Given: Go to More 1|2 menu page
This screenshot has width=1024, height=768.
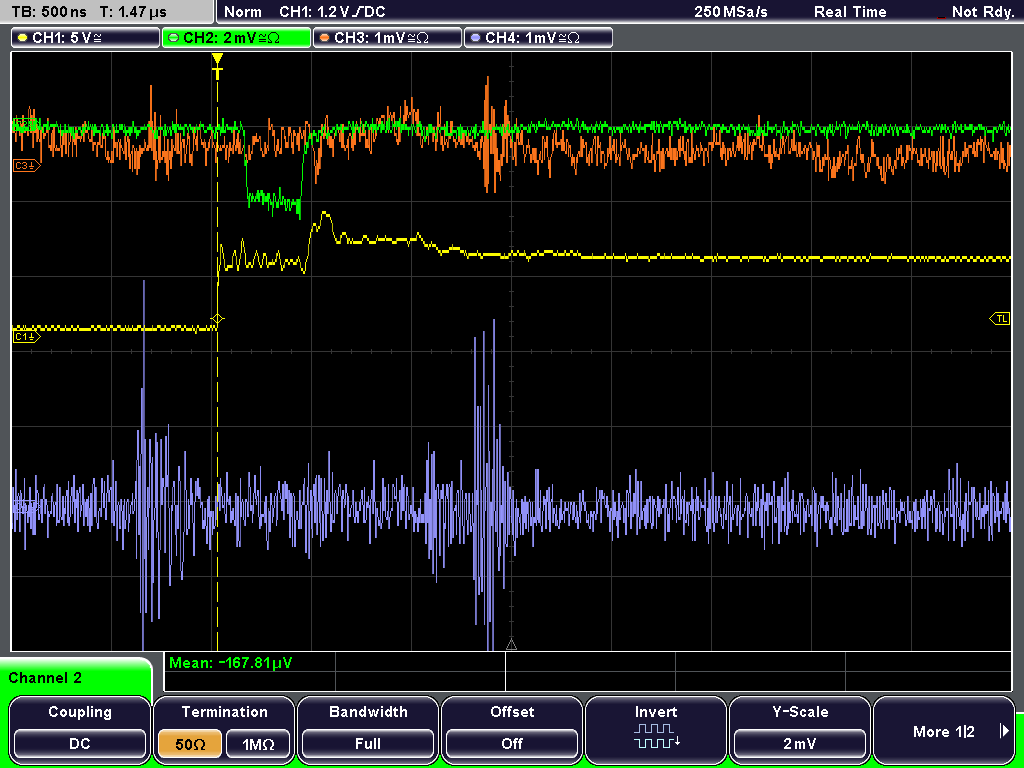Looking at the screenshot, I should (x=944, y=729).
